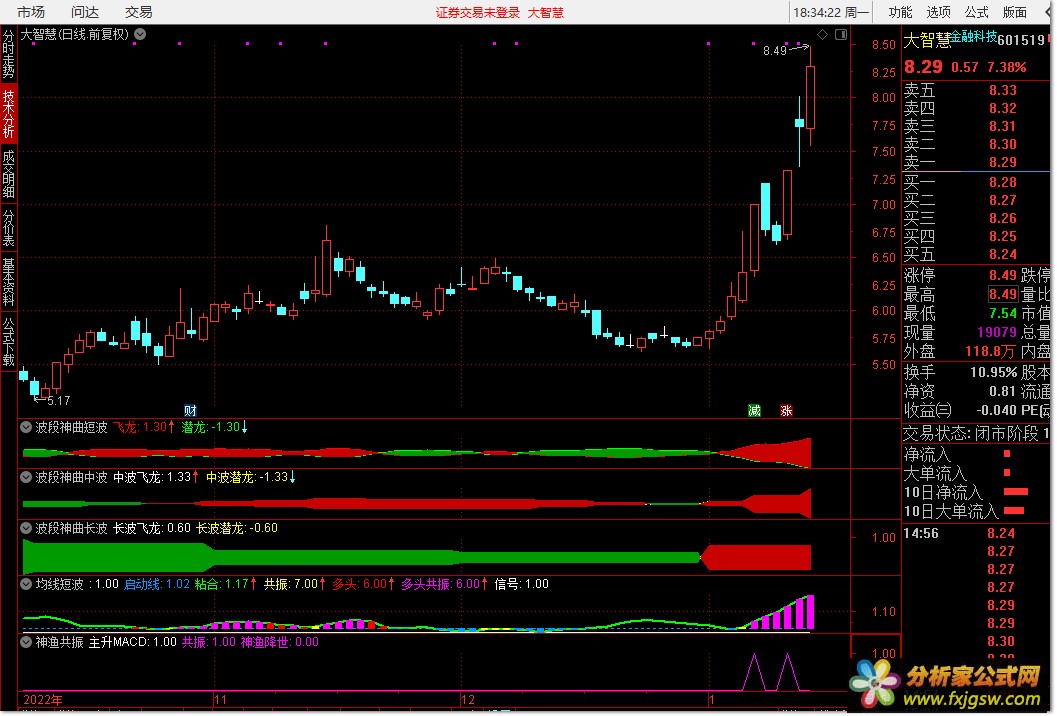
Task: Open the 选项 menu
Action: (938, 12)
